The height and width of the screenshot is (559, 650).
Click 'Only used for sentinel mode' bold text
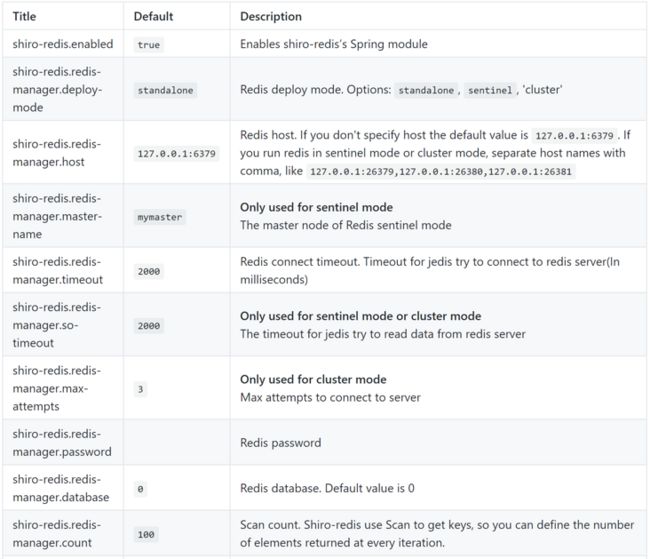click(x=316, y=207)
